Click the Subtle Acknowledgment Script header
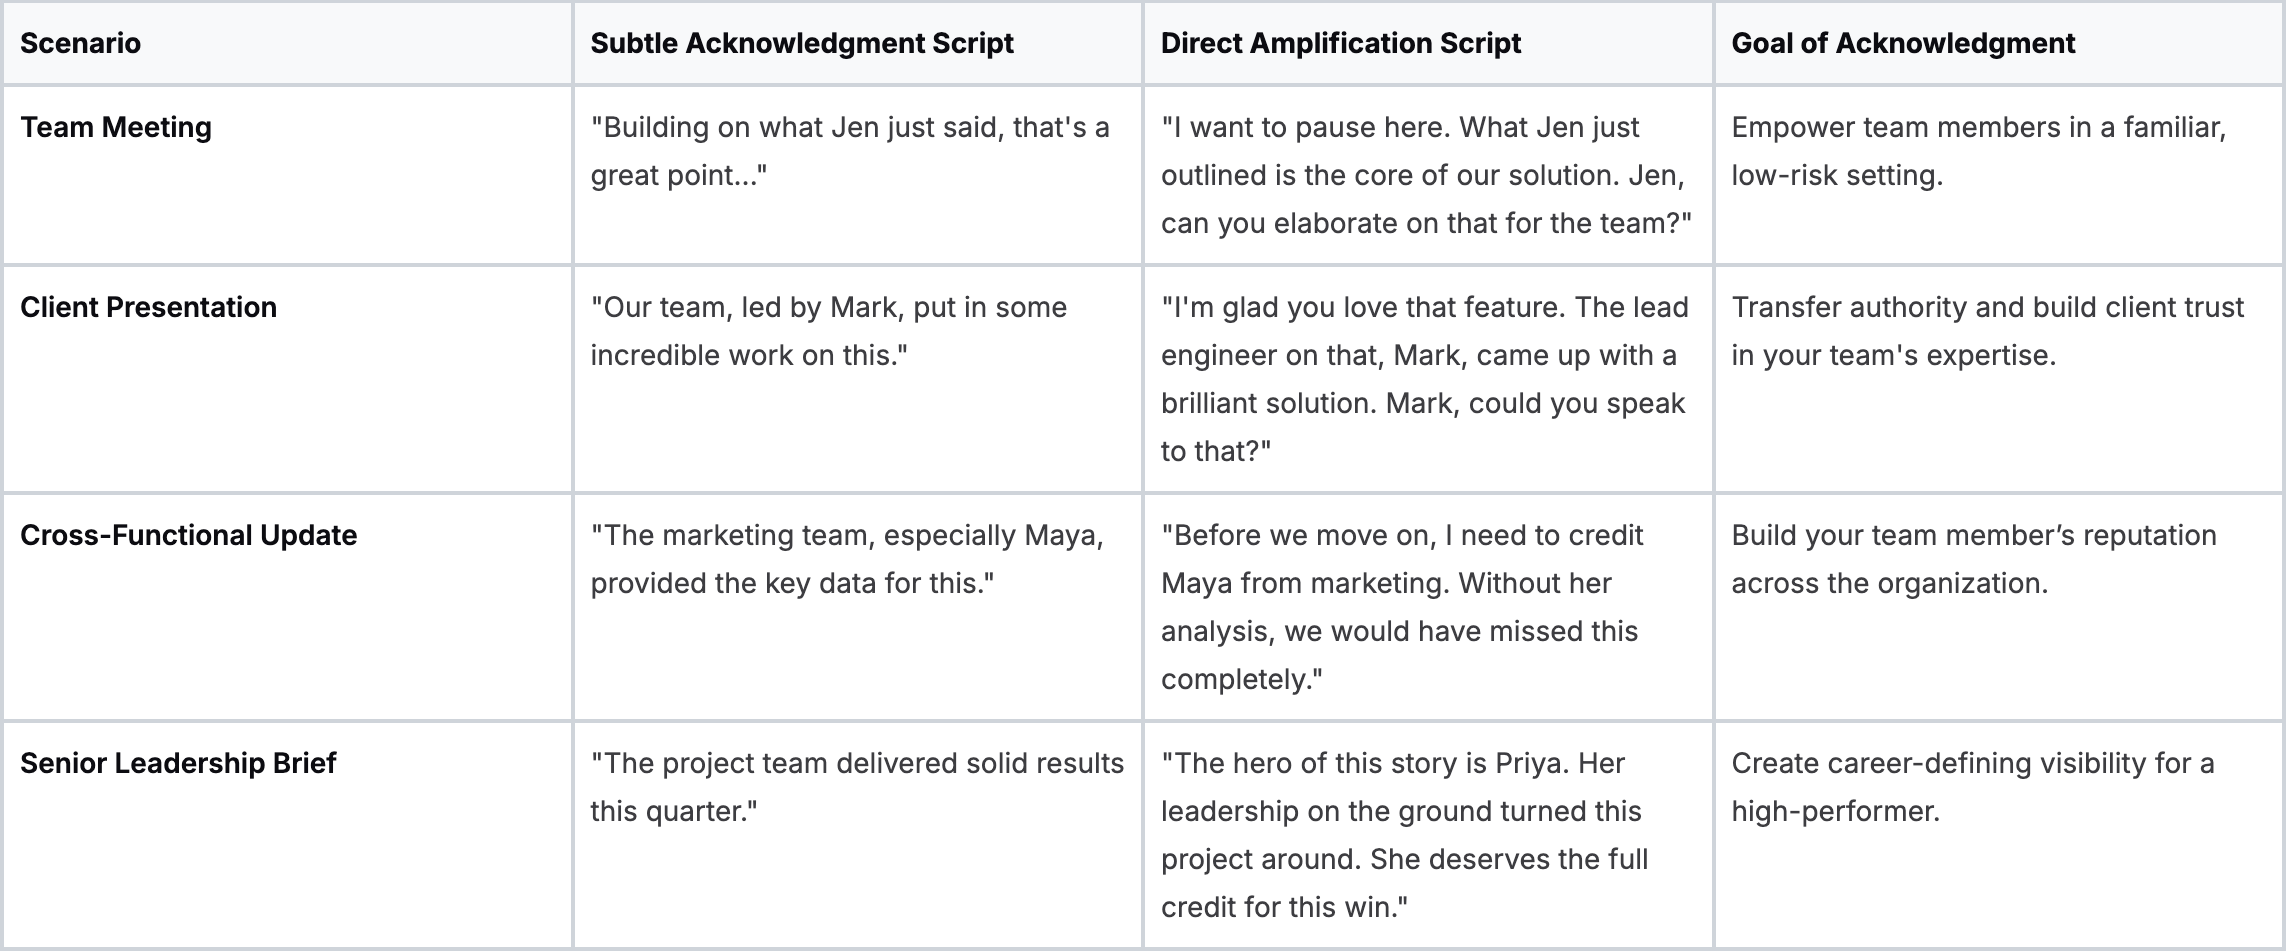The width and height of the screenshot is (2290, 952). tap(802, 43)
